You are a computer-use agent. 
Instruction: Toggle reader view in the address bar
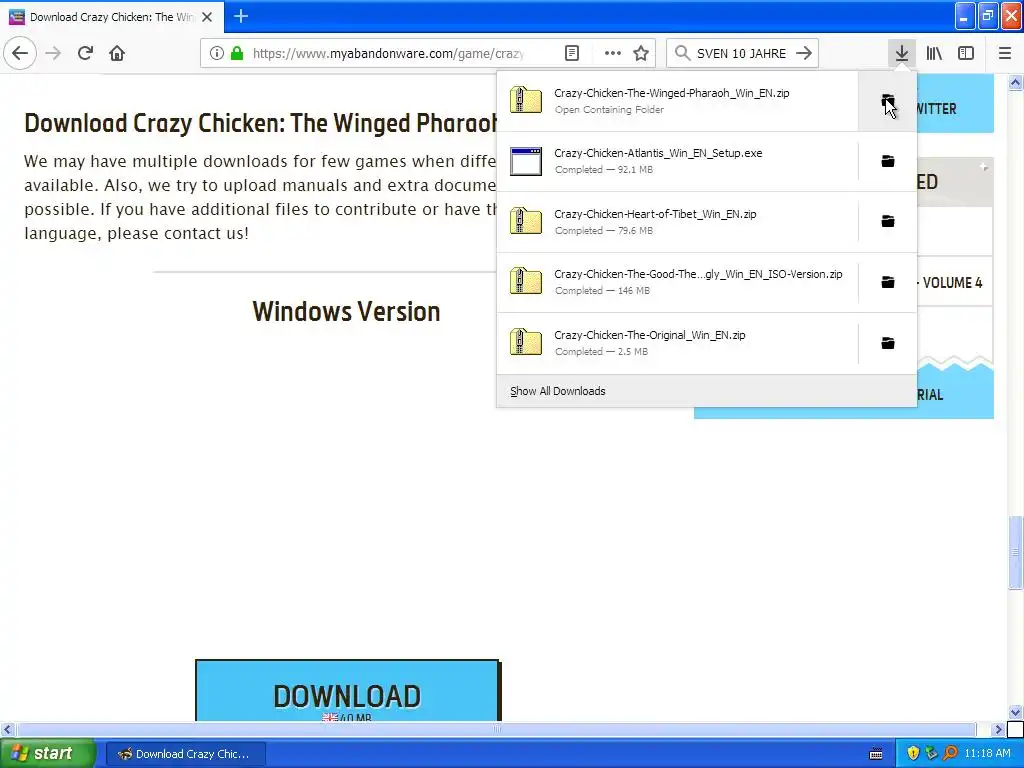(571, 53)
